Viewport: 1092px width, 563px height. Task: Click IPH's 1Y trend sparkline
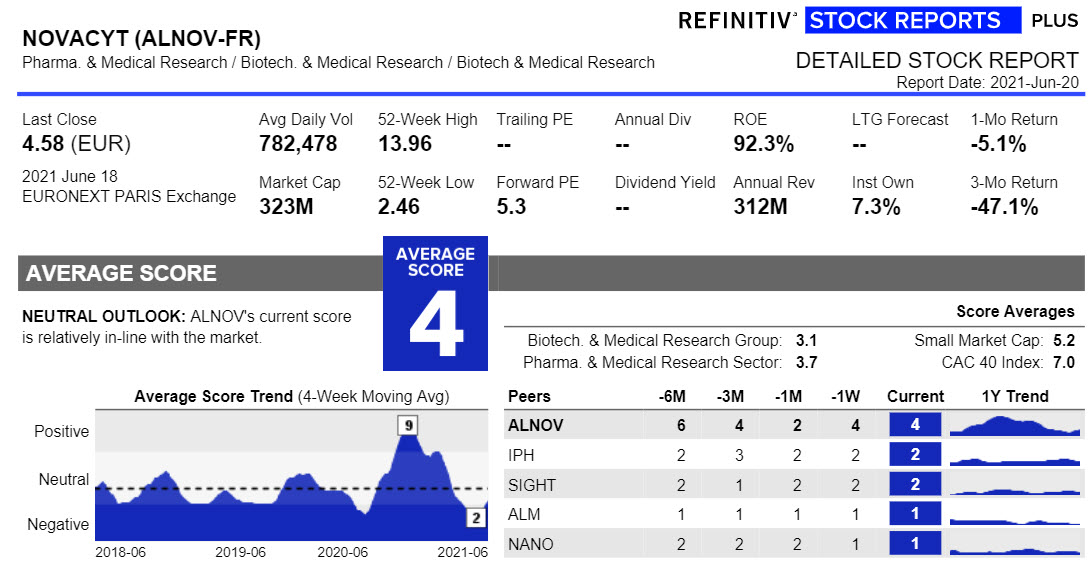pos(1015,461)
